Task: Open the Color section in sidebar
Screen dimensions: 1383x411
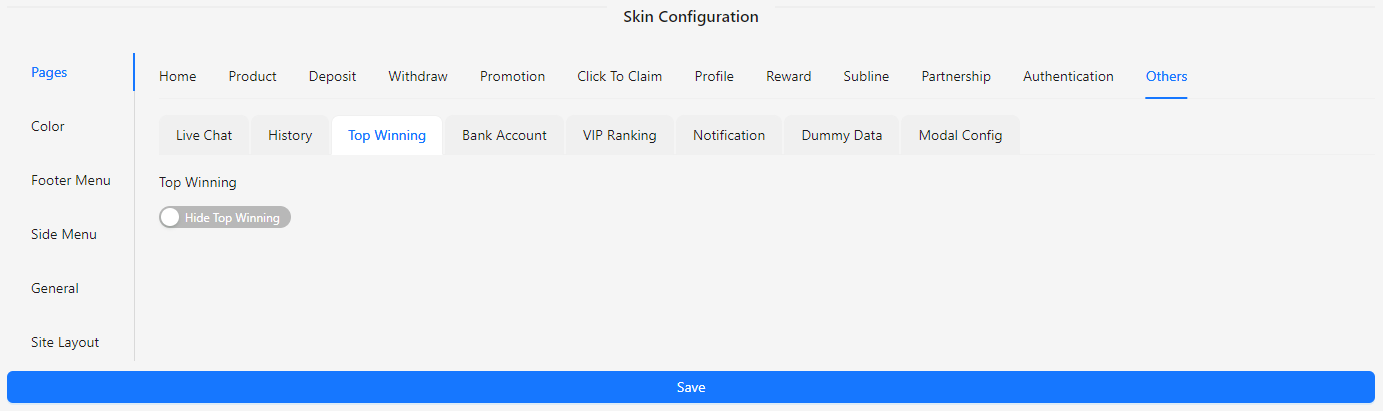Action: [48, 127]
